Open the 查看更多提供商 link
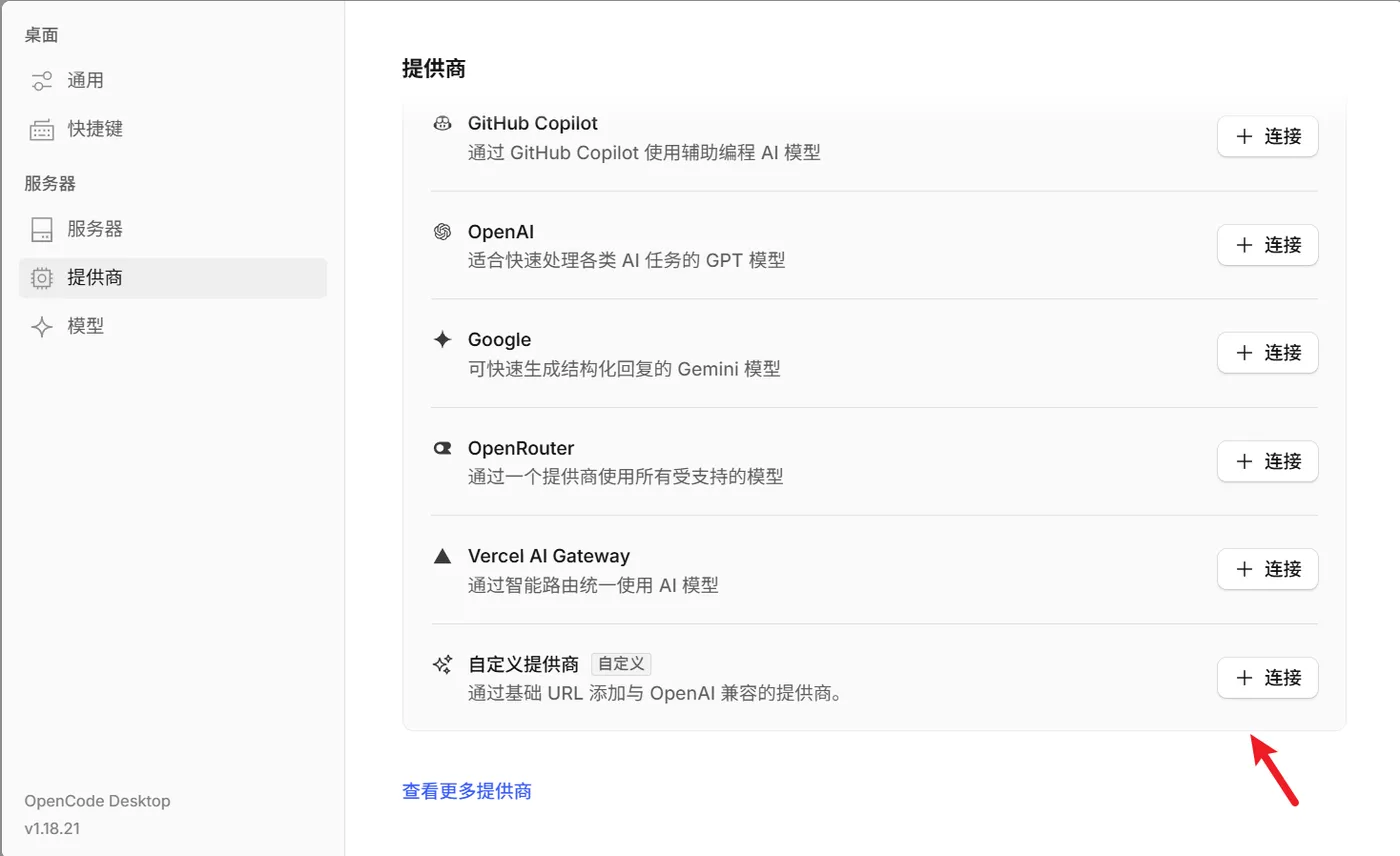 [x=467, y=791]
